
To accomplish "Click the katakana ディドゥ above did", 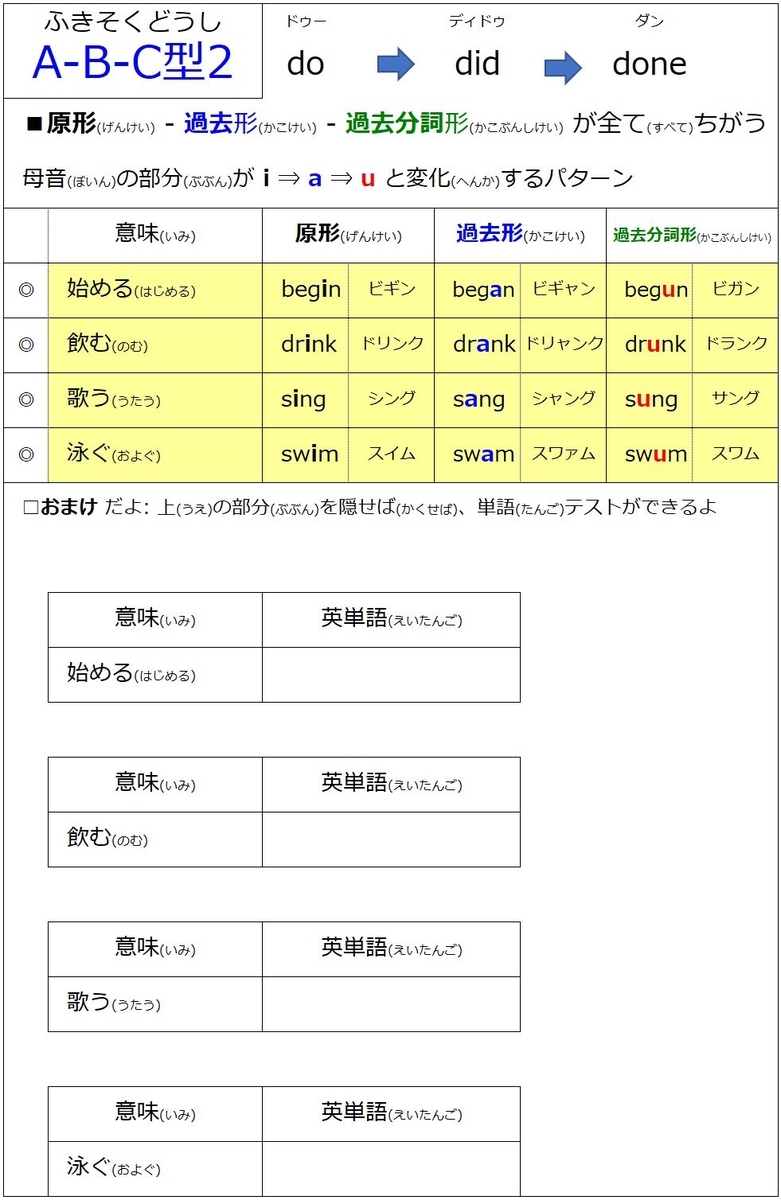I will click(x=477, y=21).
